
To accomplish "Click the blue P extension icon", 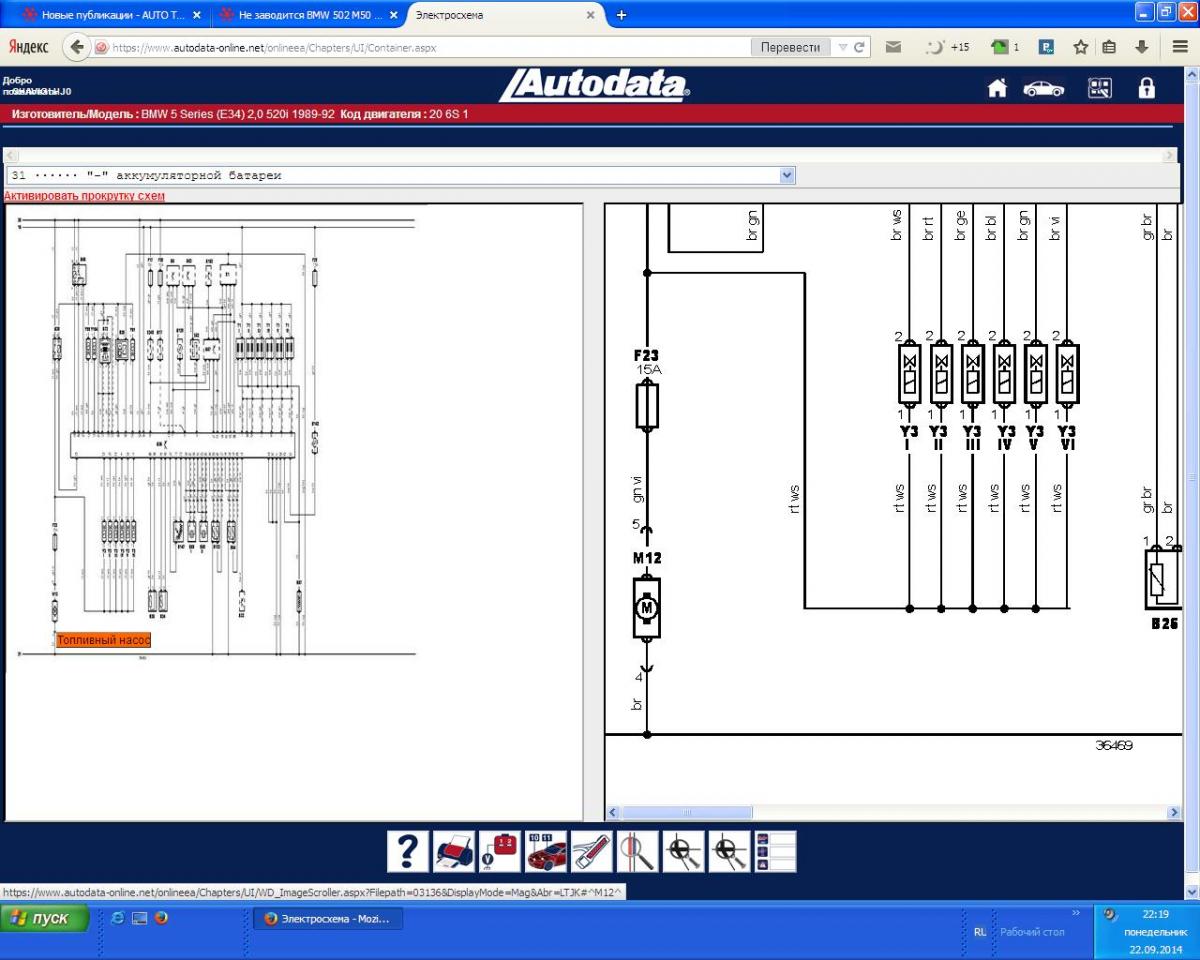I will [x=1047, y=47].
